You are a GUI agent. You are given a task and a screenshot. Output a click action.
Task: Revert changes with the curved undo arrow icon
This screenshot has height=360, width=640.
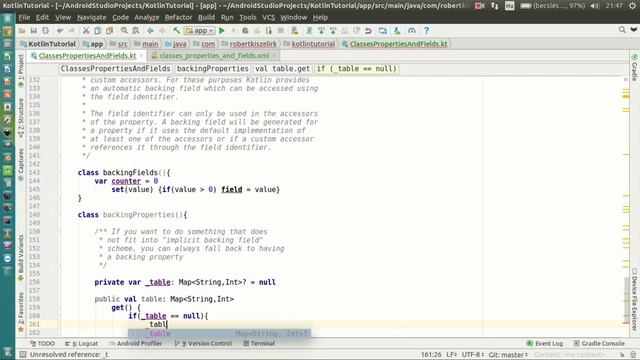pos(368,31)
